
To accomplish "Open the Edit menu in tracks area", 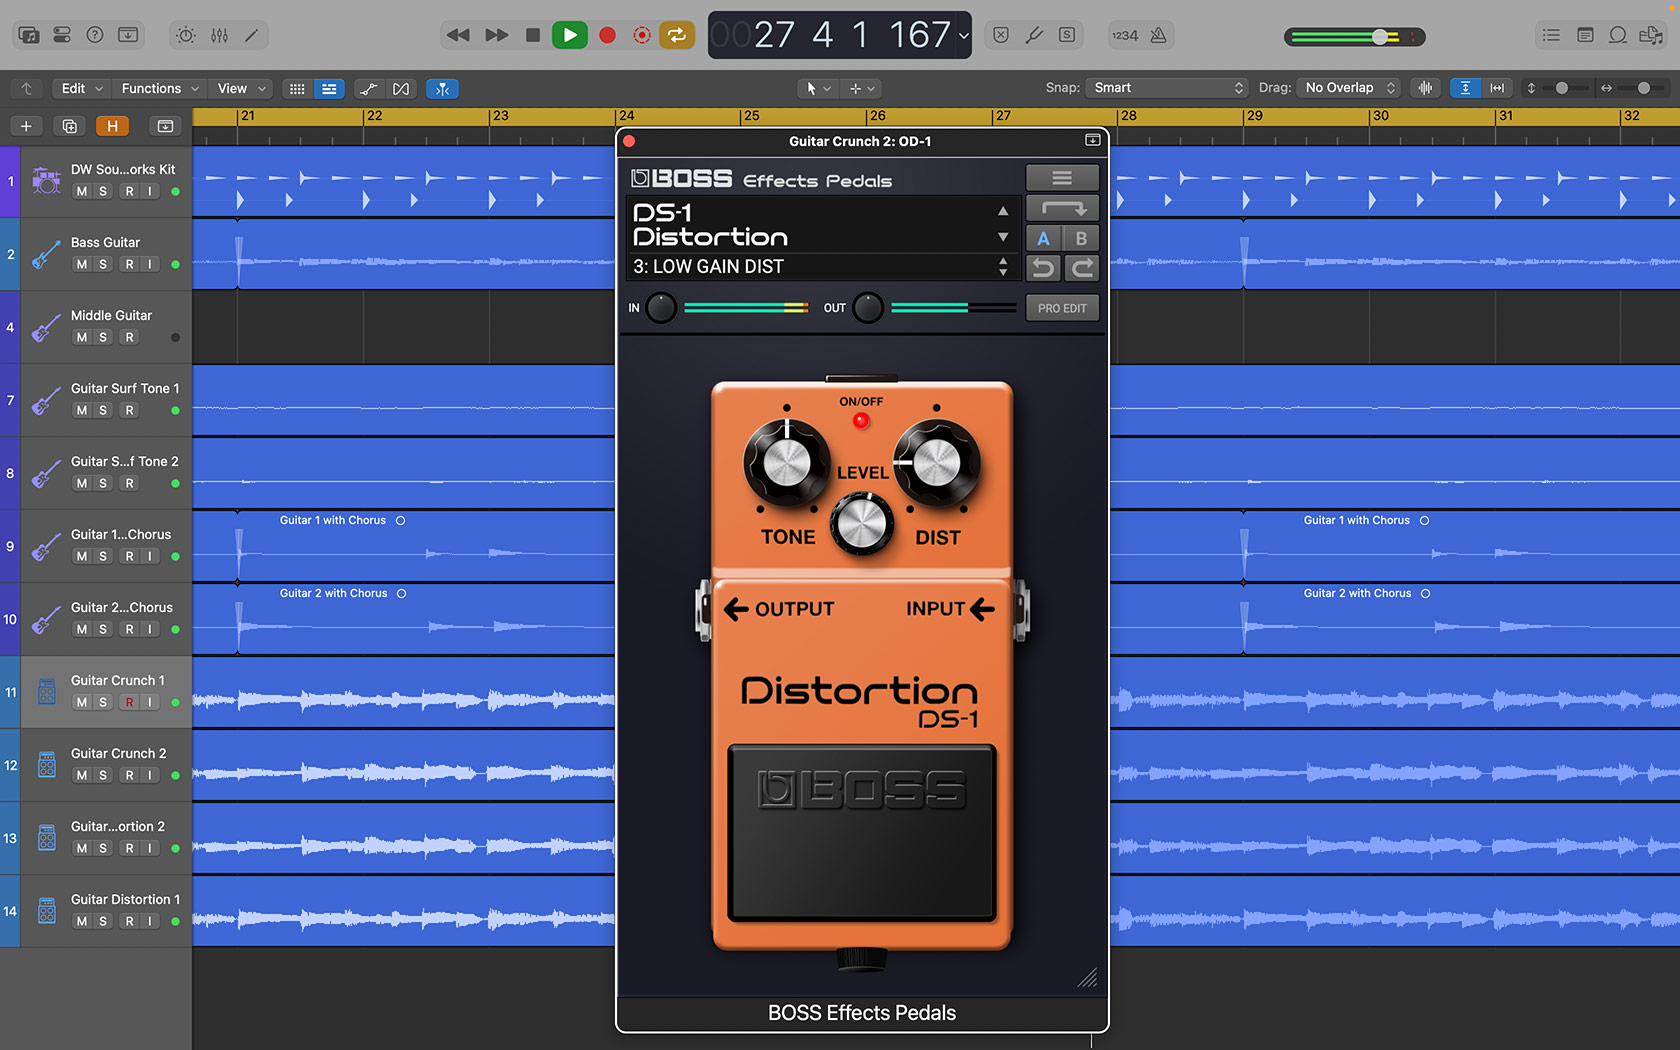I will pos(82,88).
